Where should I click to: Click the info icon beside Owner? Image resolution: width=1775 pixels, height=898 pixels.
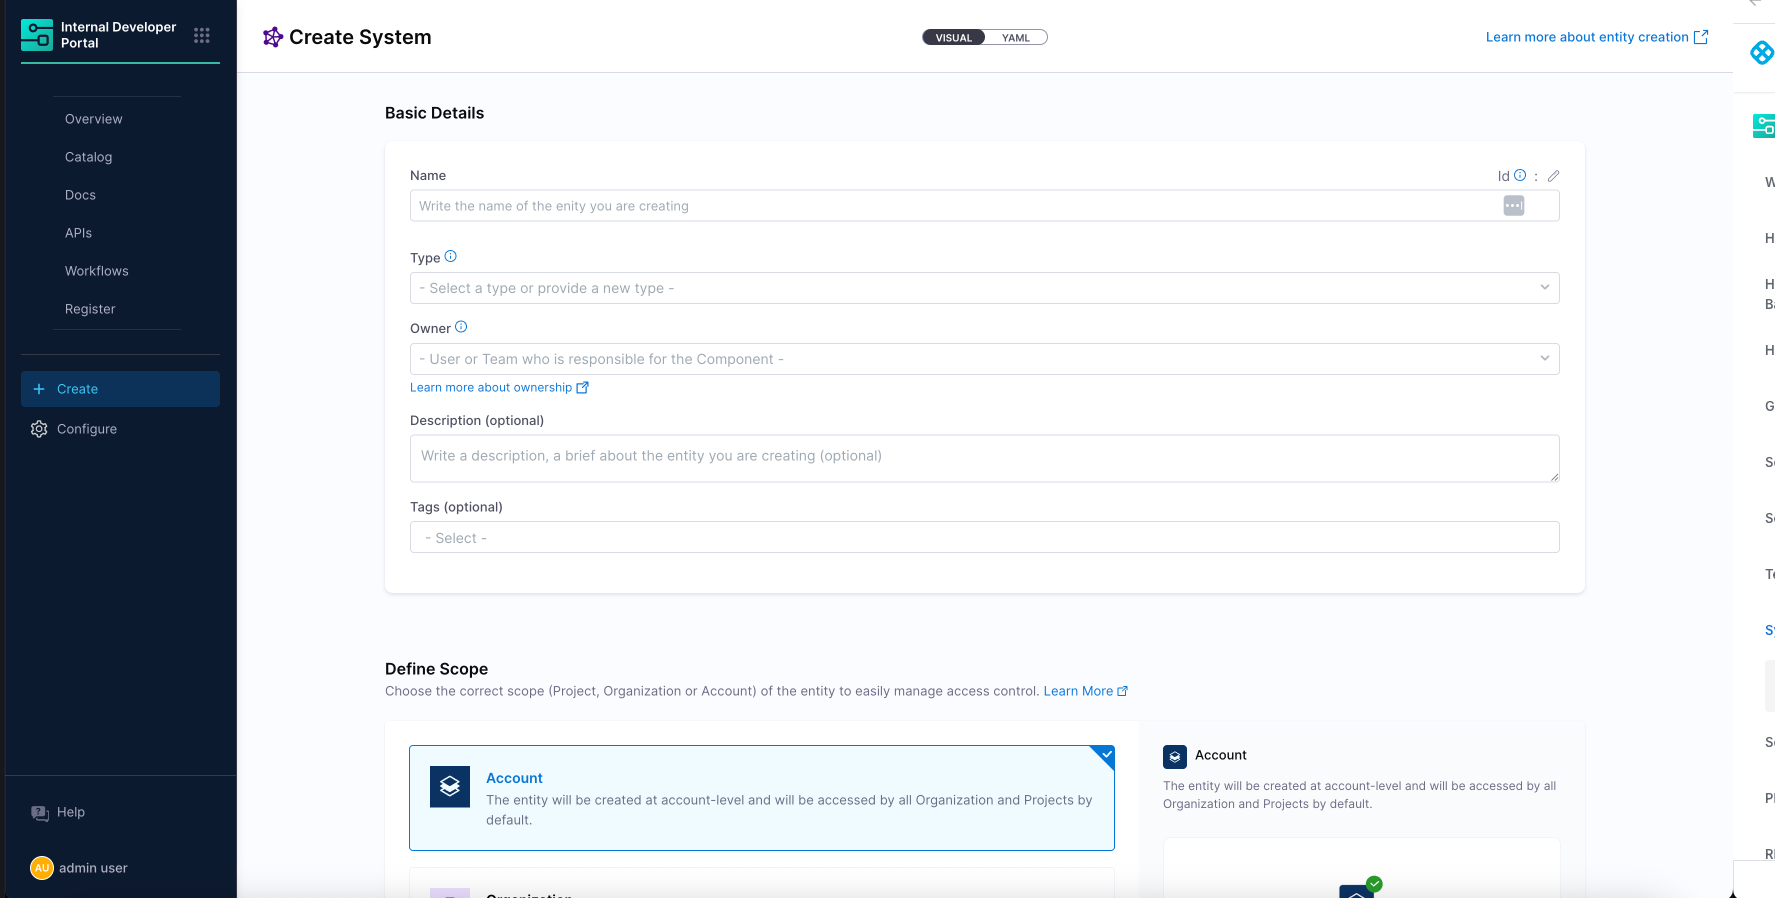click(x=461, y=327)
